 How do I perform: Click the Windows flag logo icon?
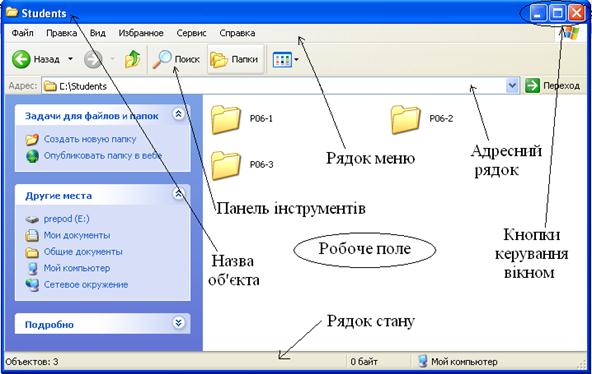coord(570,33)
